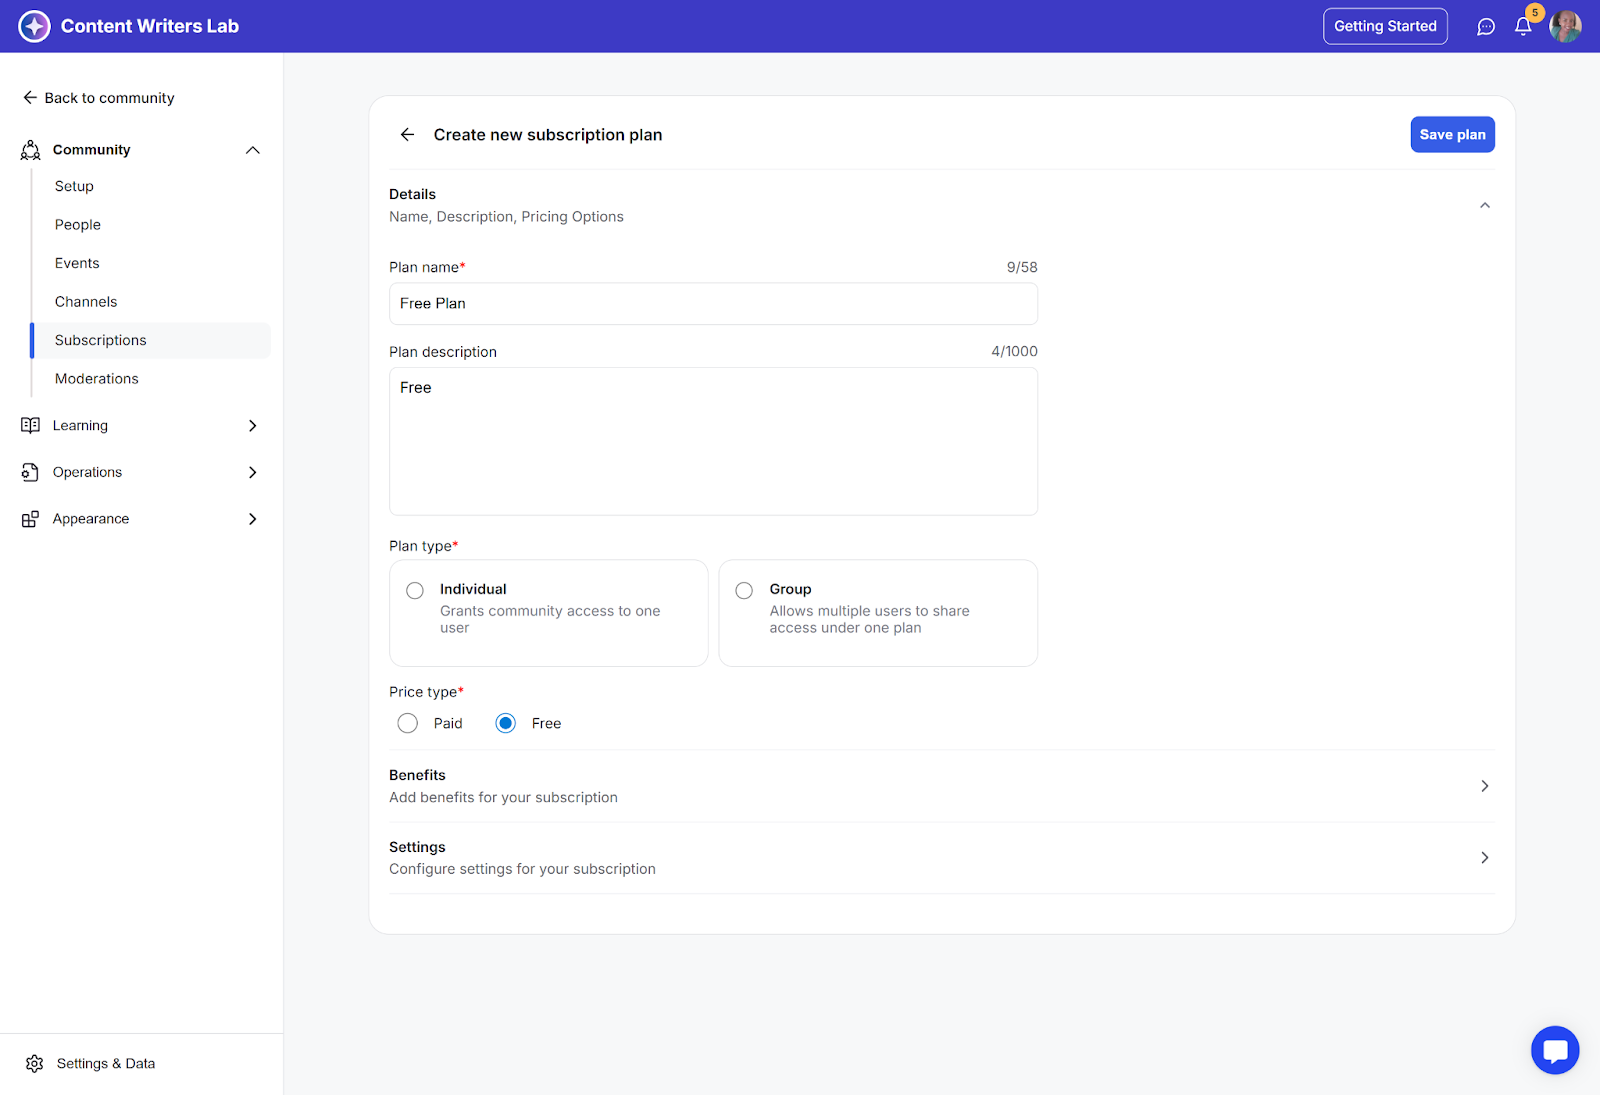Click the back arrow beside Create new subscription plan

pos(407,135)
